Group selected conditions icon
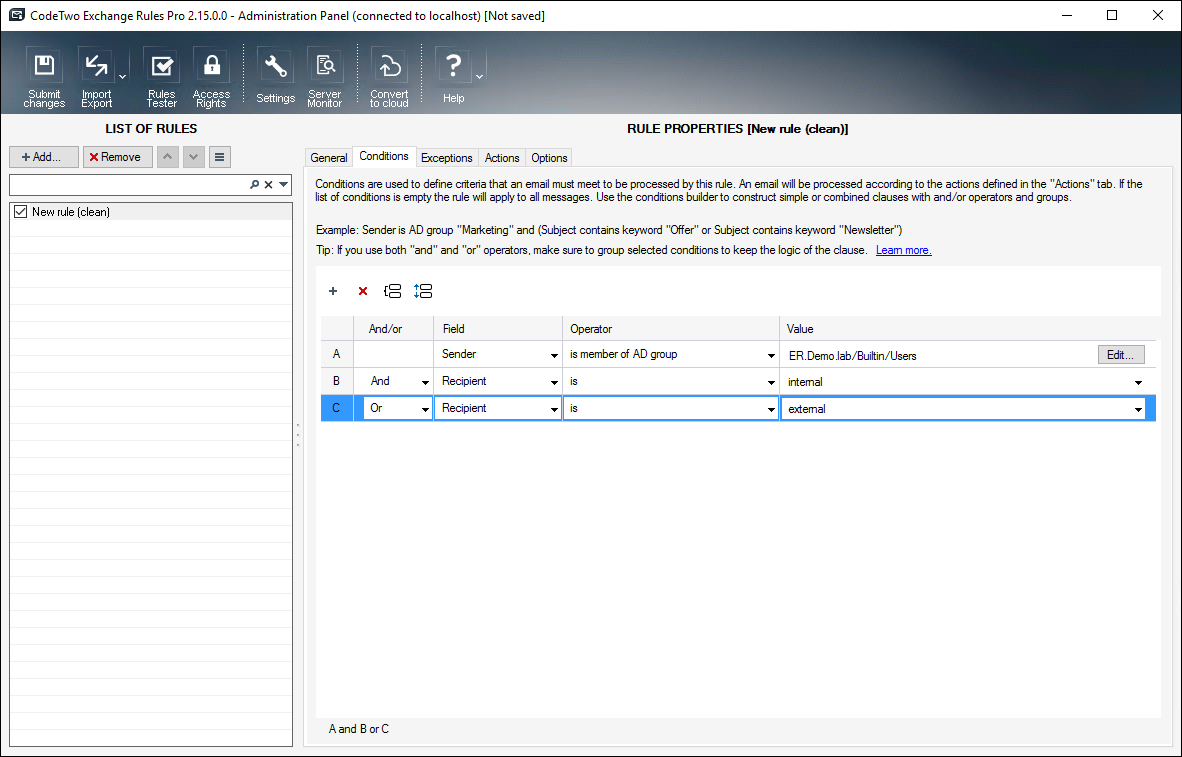 pyautogui.click(x=392, y=291)
